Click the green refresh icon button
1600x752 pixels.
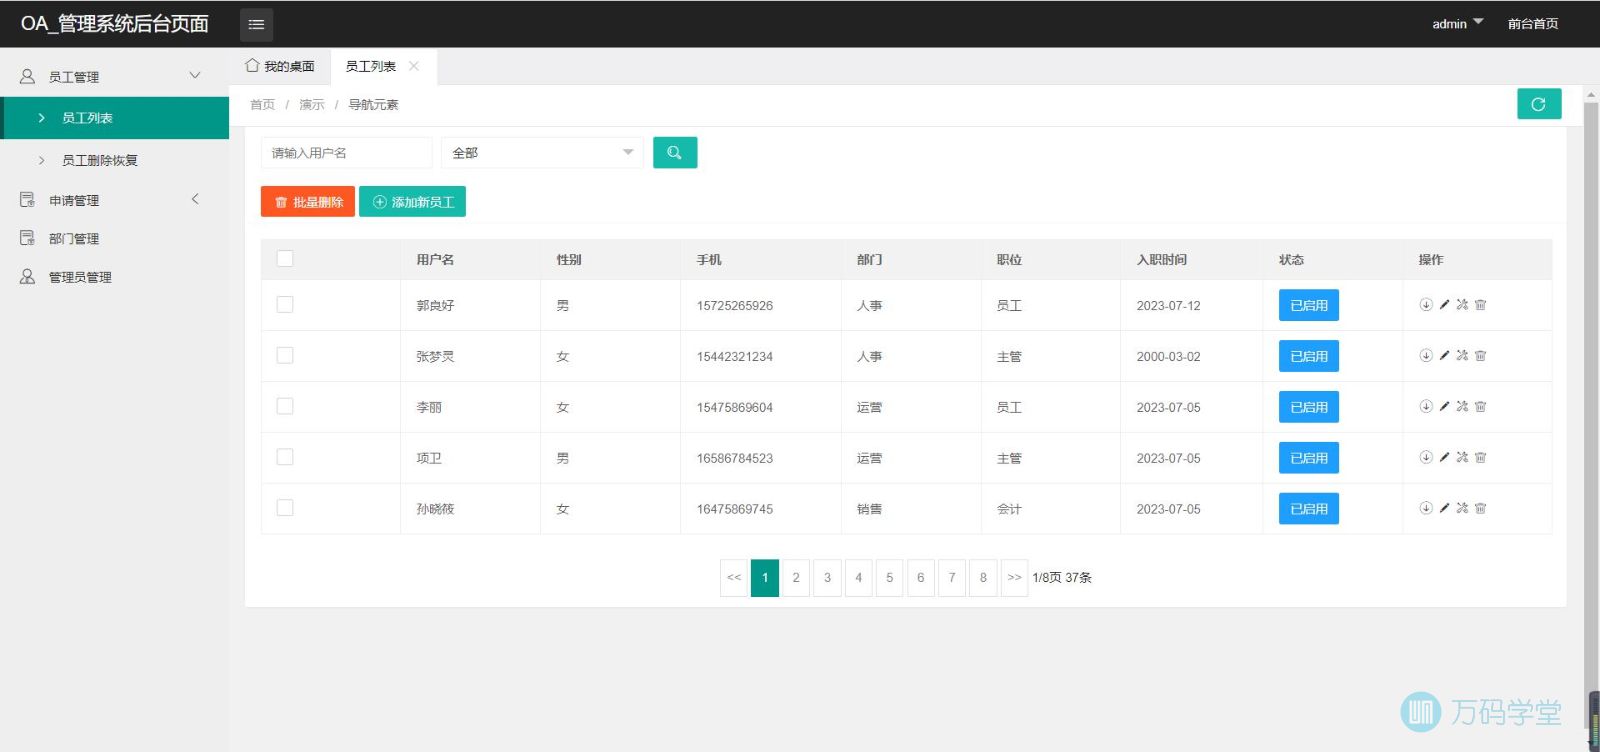(1538, 104)
